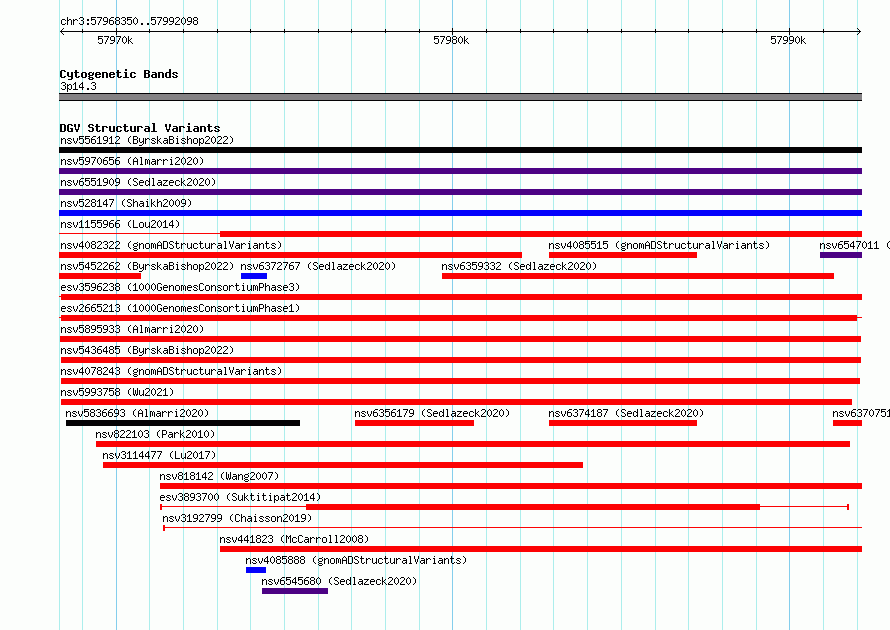Screen dimensions: 890x630
Task: Open nsv5436485 (ByrskaBishop2022) label
Action: (x=147, y=350)
